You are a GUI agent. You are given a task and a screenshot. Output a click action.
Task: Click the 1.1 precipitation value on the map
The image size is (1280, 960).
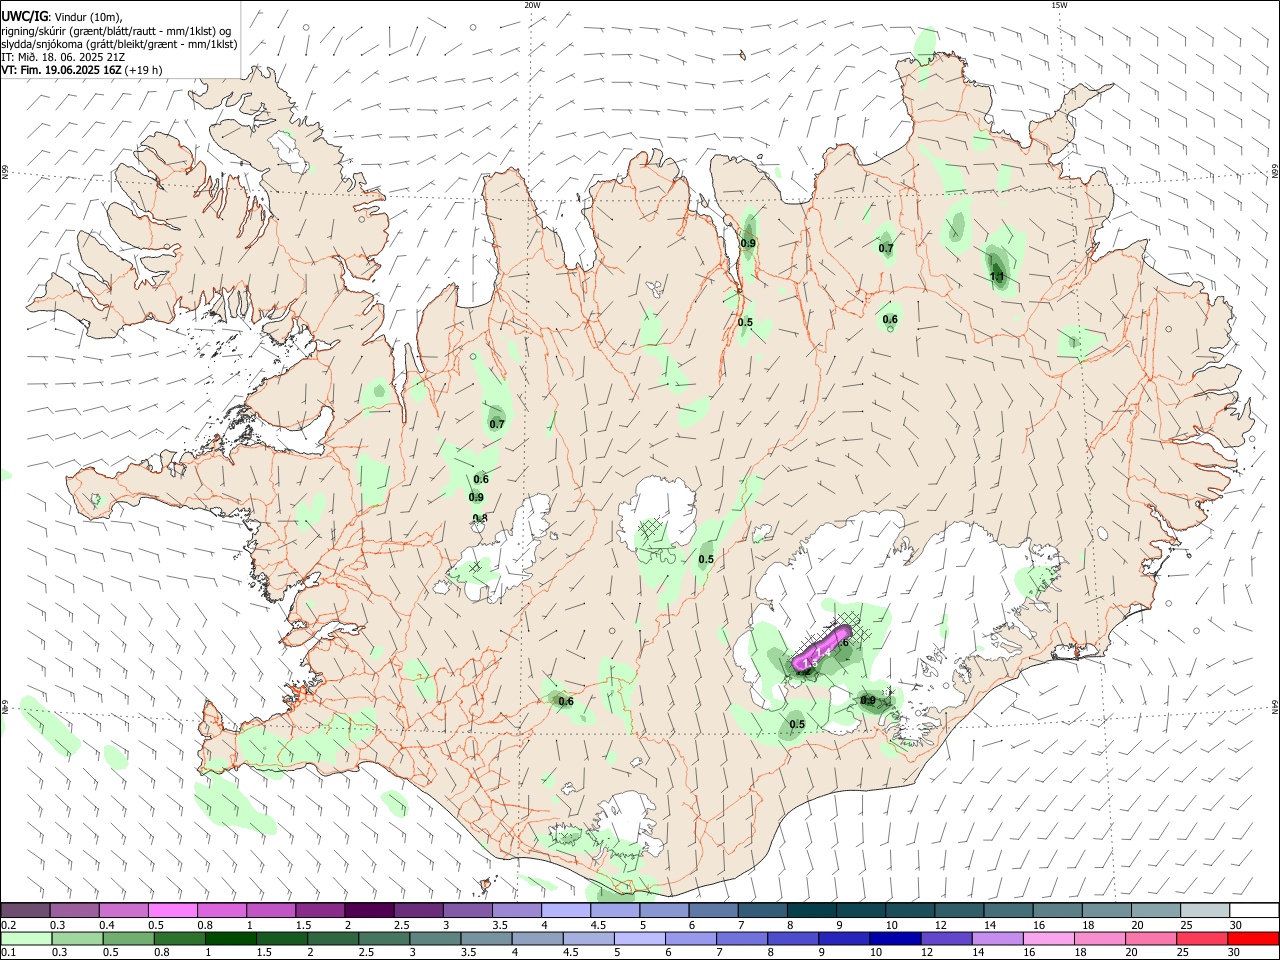pos(997,277)
